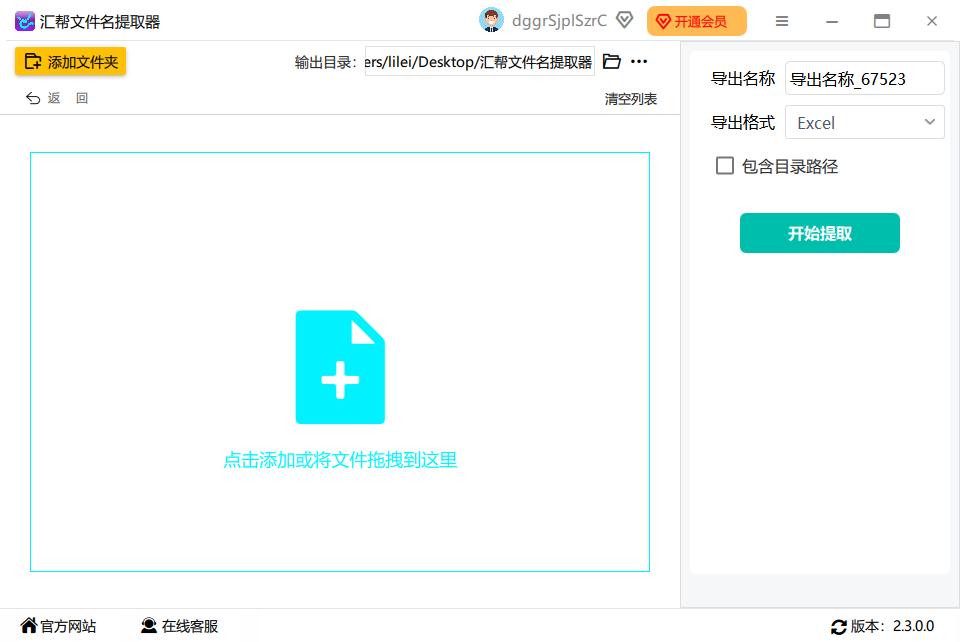Click the version refresh icon at bottom right
The image size is (960, 642).
[839, 626]
